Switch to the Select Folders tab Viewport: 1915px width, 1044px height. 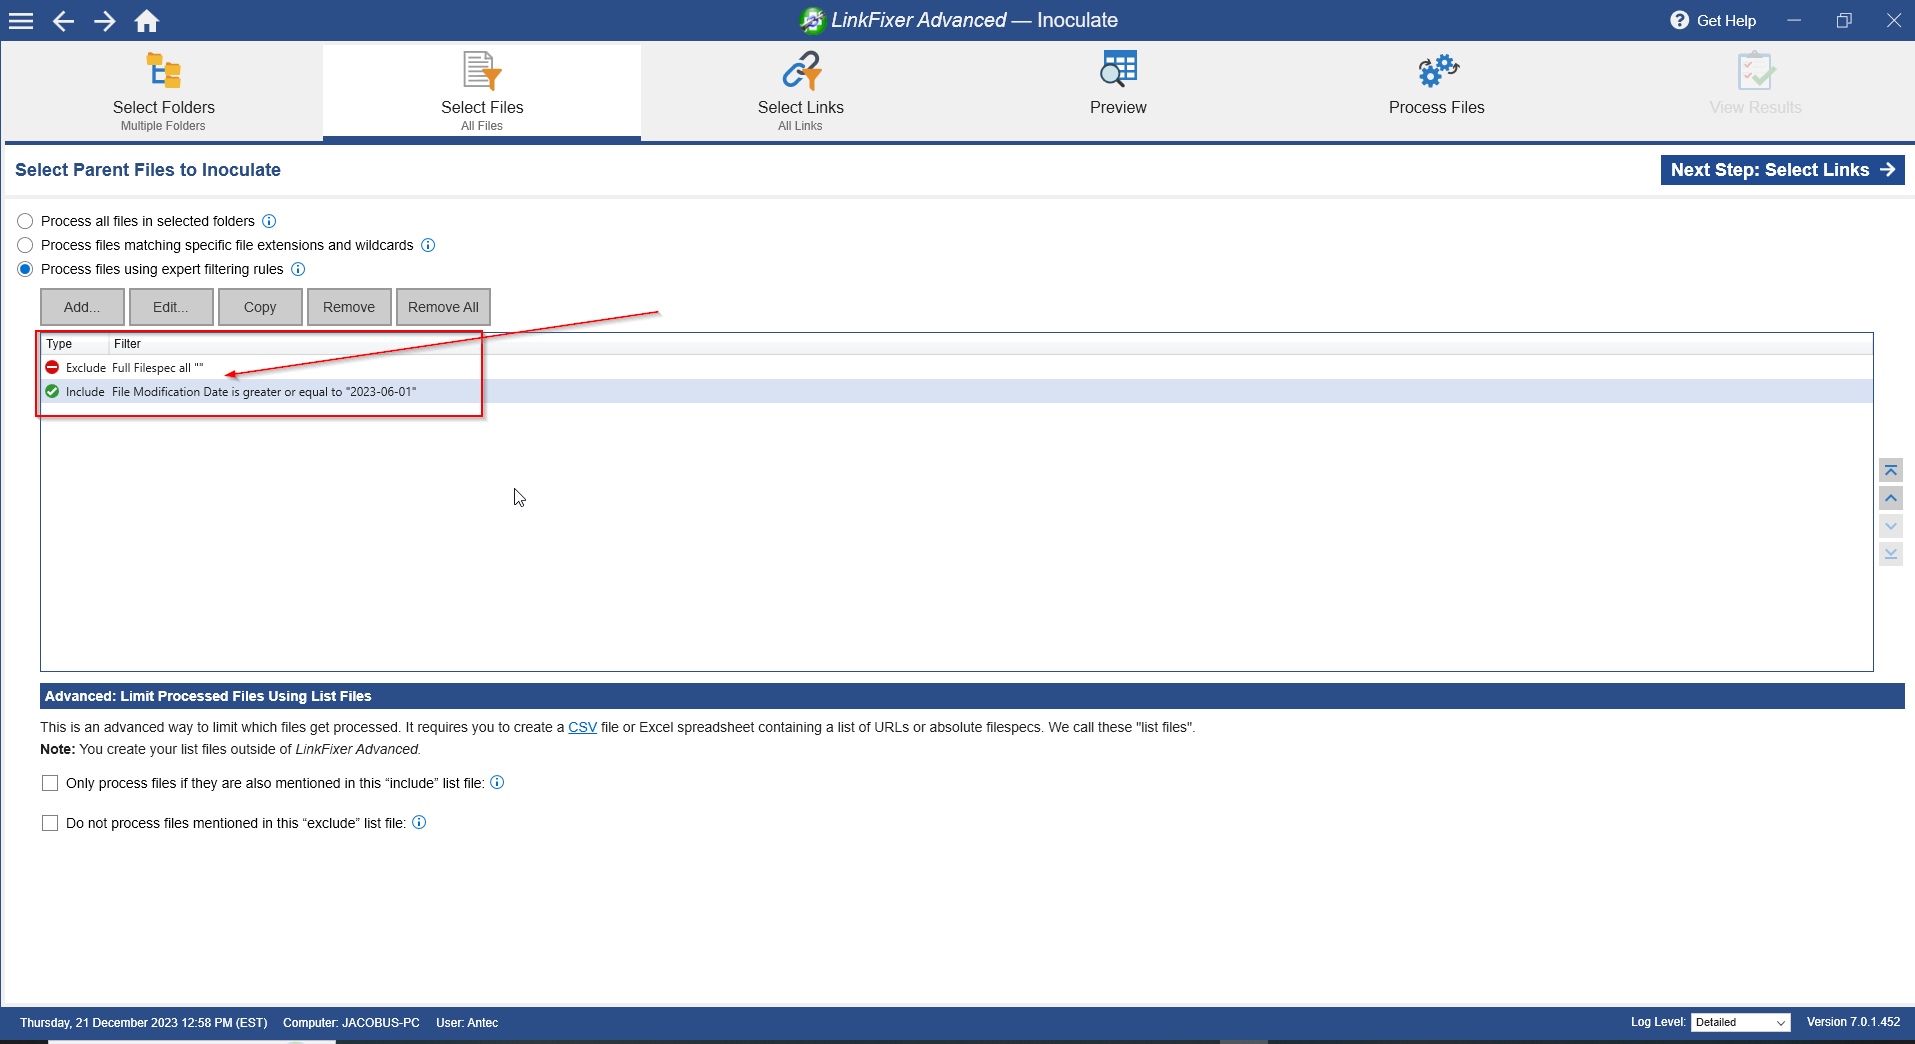click(163, 92)
